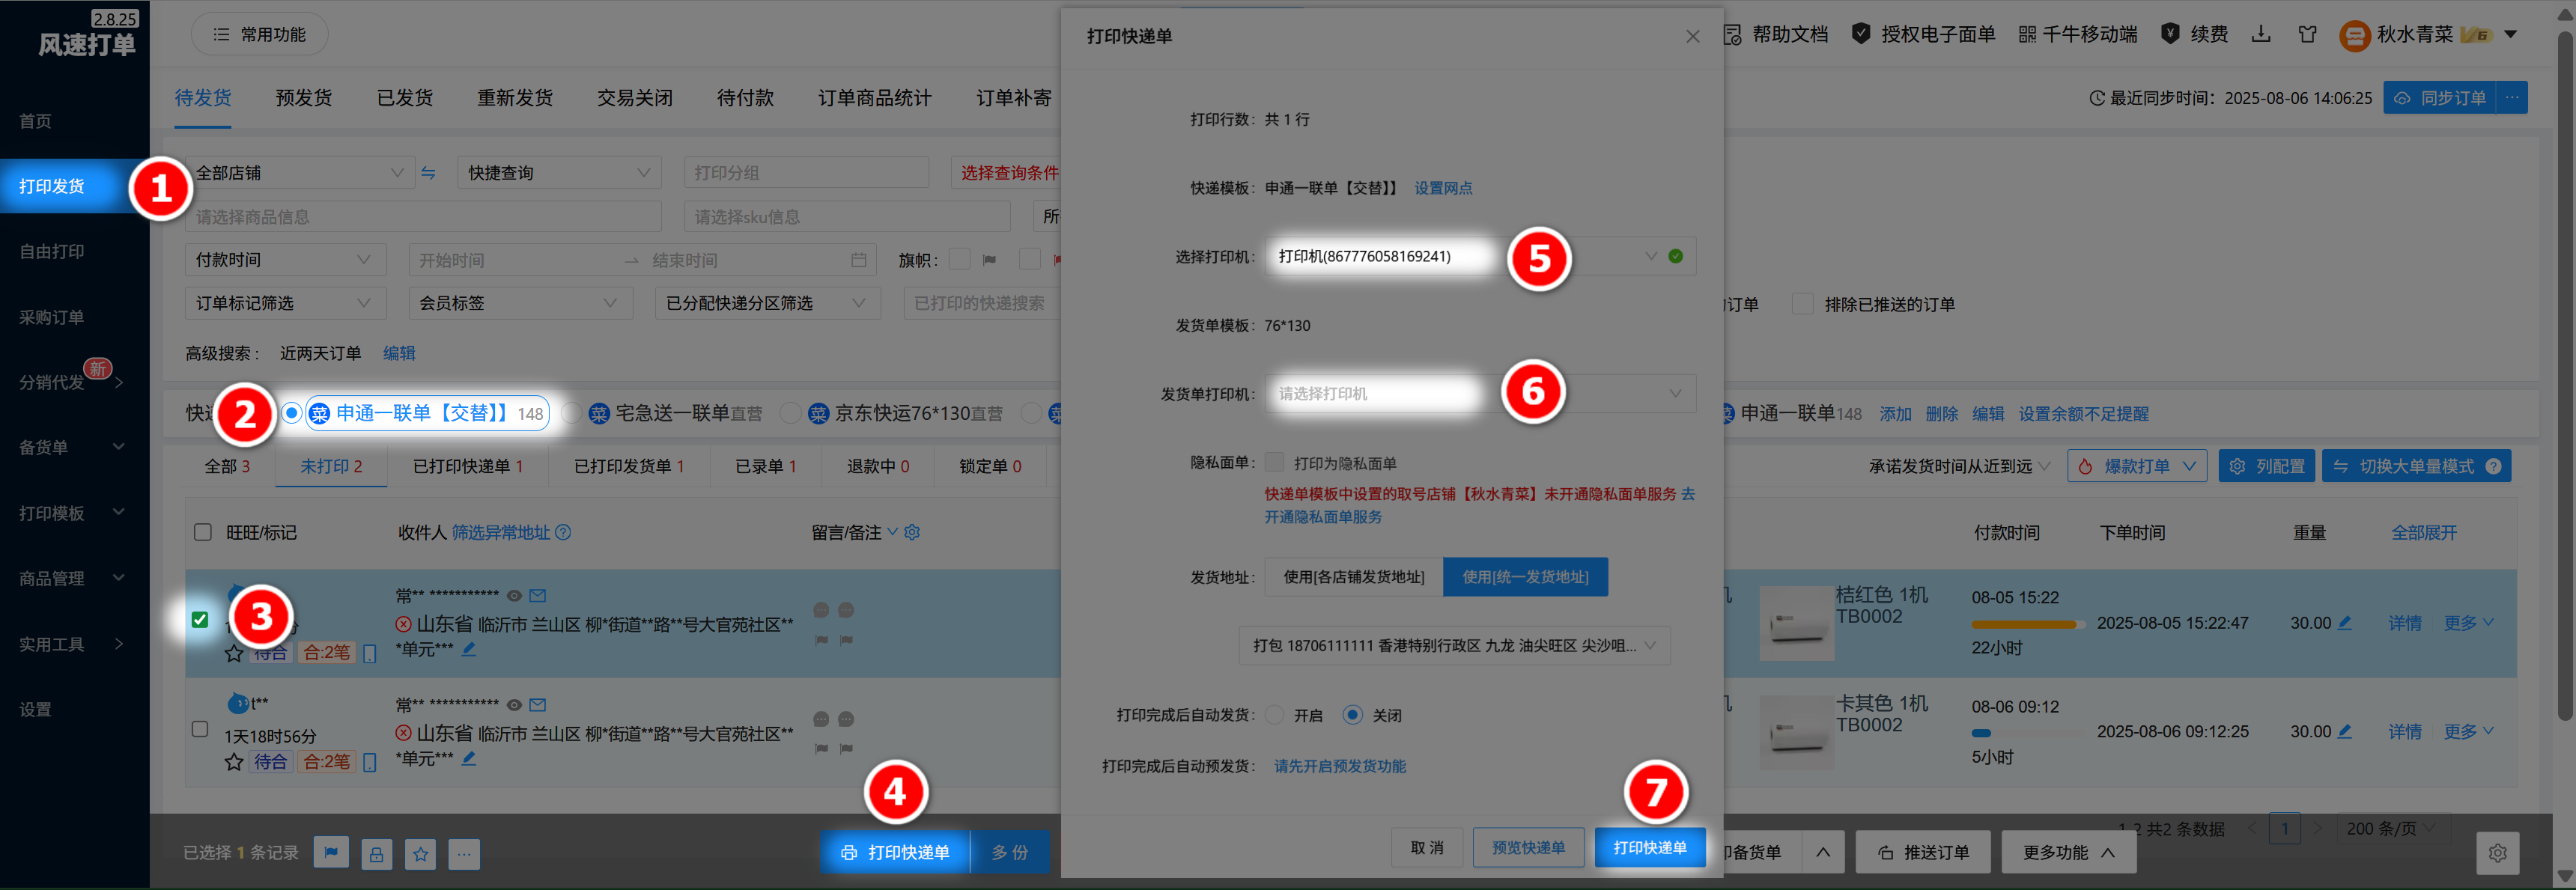Click the ellipsis beside 同步订单 button
The width and height of the screenshot is (2576, 890).
(x=2512, y=97)
